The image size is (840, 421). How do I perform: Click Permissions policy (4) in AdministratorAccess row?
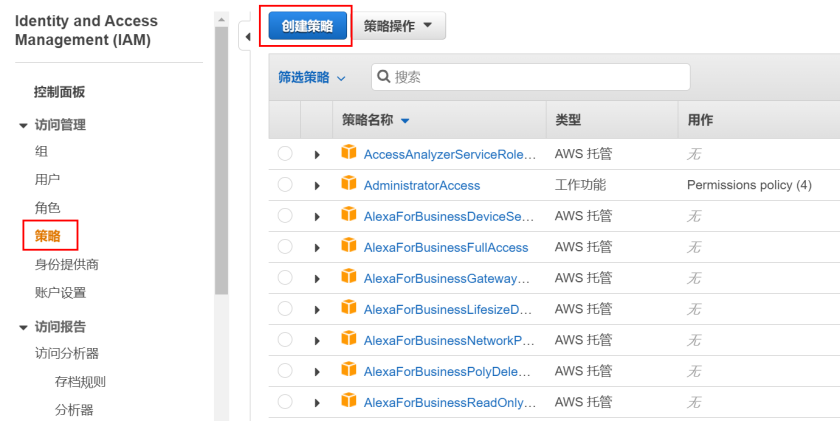point(749,185)
